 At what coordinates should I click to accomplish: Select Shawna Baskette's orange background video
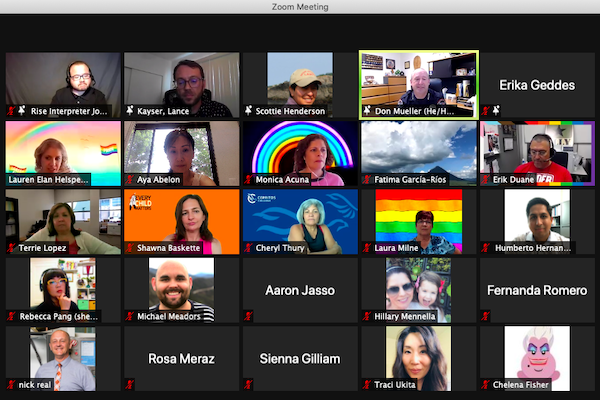click(x=182, y=222)
